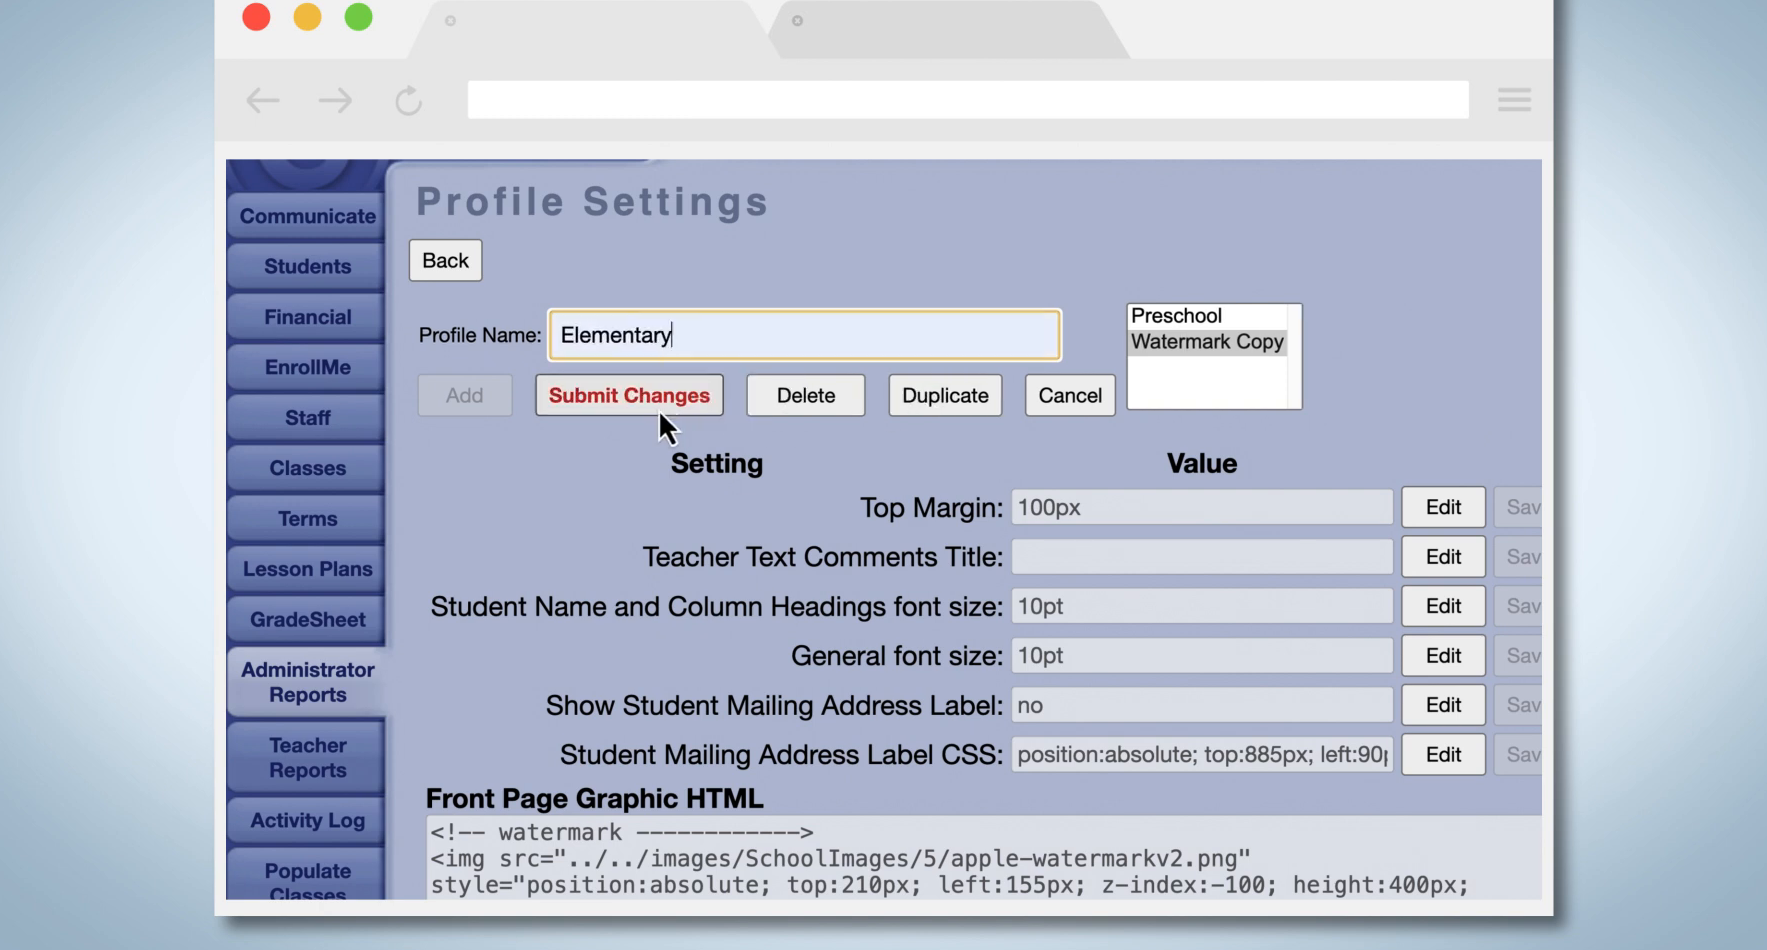Image resolution: width=1767 pixels, height=950 pixels.
Task: Open Teacher Reports in the sidebar
Action: 307,758
